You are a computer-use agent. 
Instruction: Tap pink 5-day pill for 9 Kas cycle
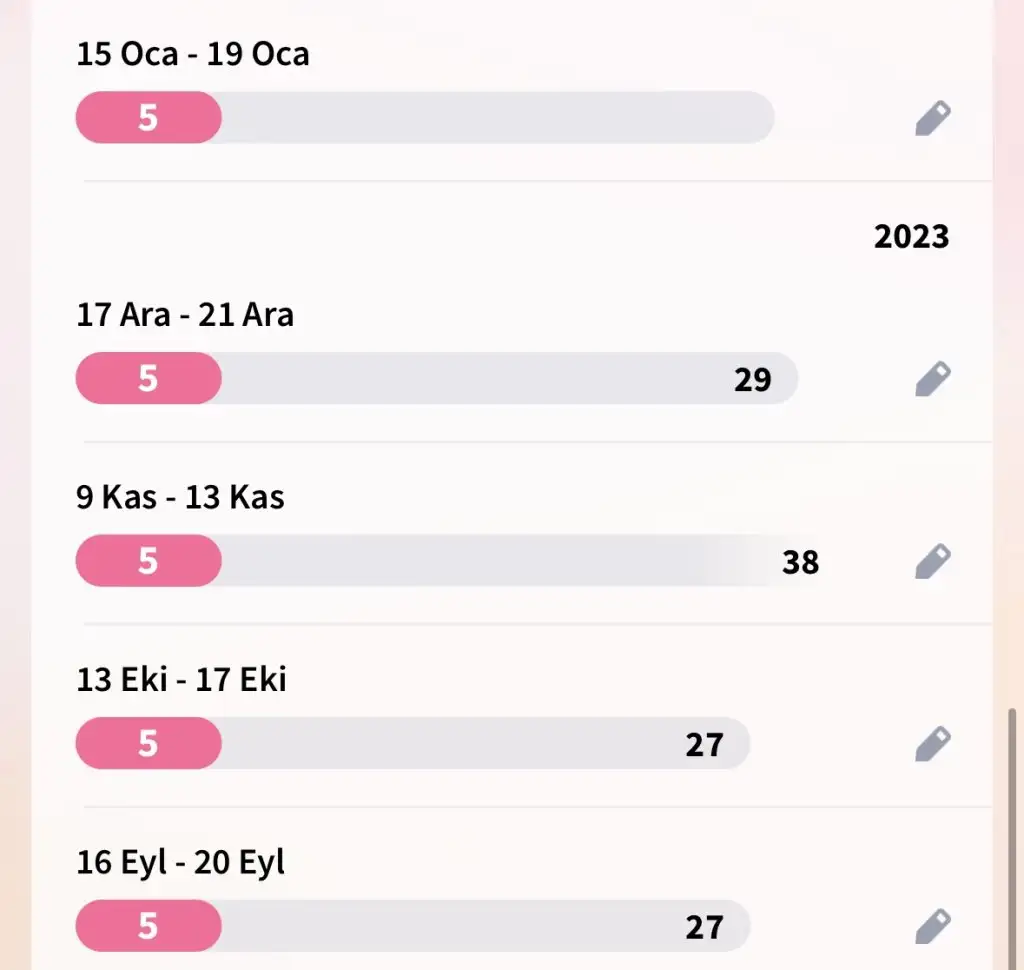pos(149,560)
